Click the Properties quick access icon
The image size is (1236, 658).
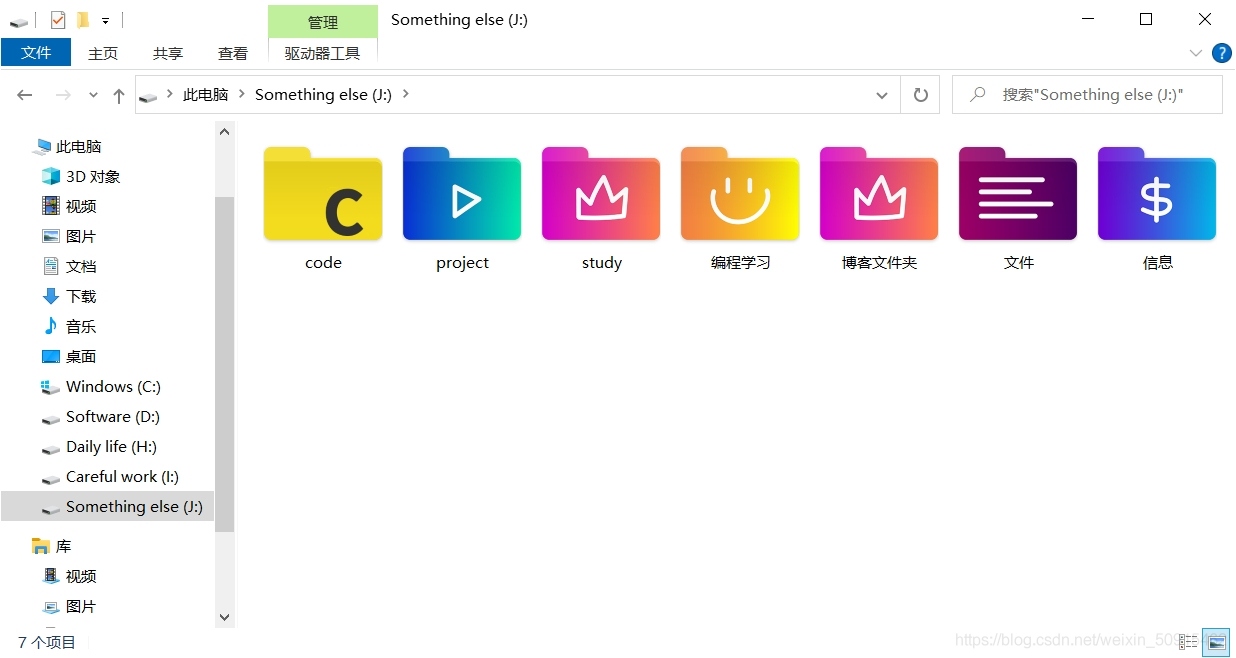coord(57,20)
